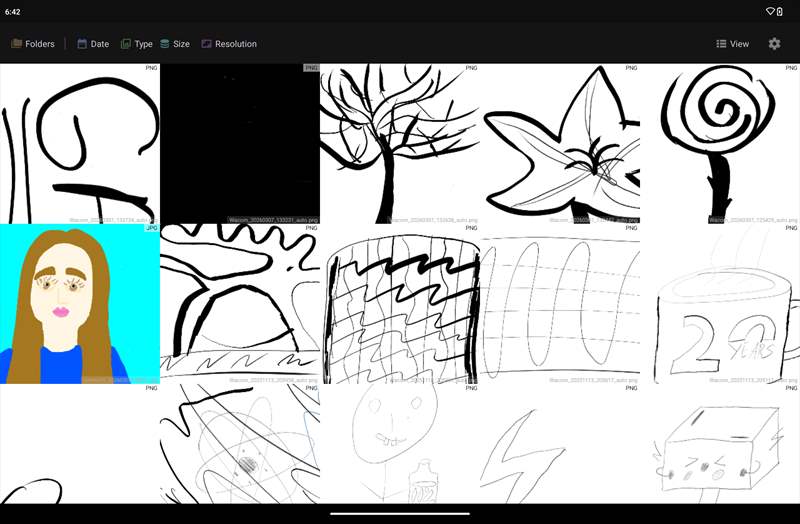Open the star flower sketch thumbnail
Viewport: 800px width, 524px height.
(x=560, y=144)
